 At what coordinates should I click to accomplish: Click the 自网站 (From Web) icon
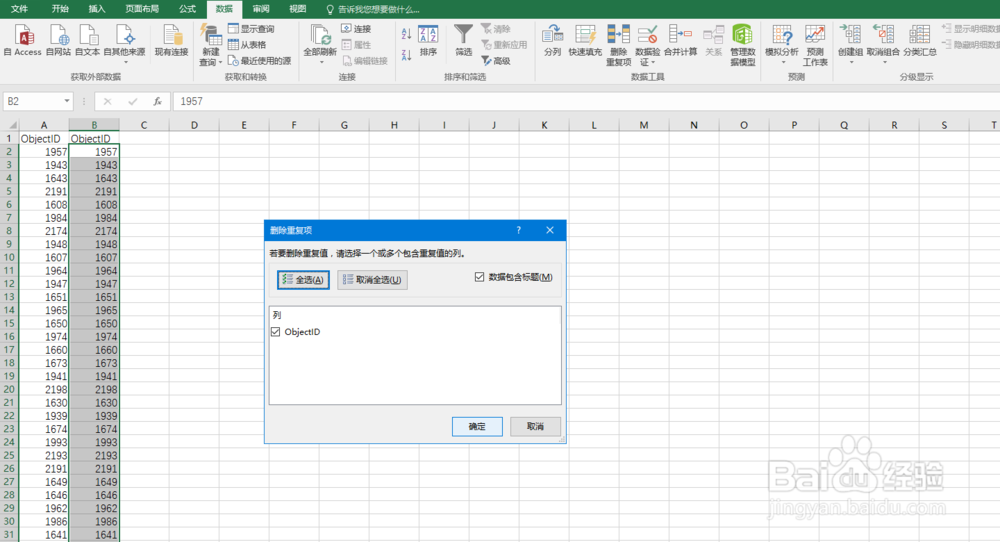(x=58, y=40)
